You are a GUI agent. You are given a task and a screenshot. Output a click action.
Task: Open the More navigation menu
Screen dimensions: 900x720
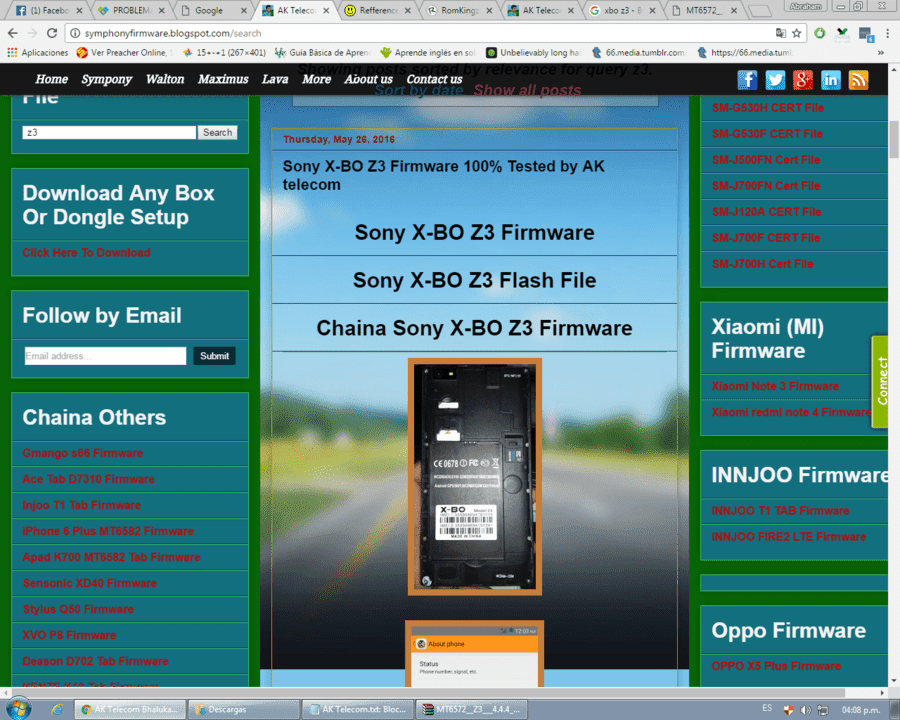click(316, 79)
